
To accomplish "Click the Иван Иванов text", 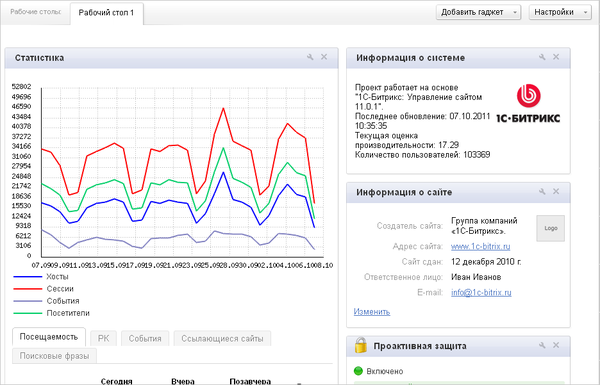I will pos(476,277).
